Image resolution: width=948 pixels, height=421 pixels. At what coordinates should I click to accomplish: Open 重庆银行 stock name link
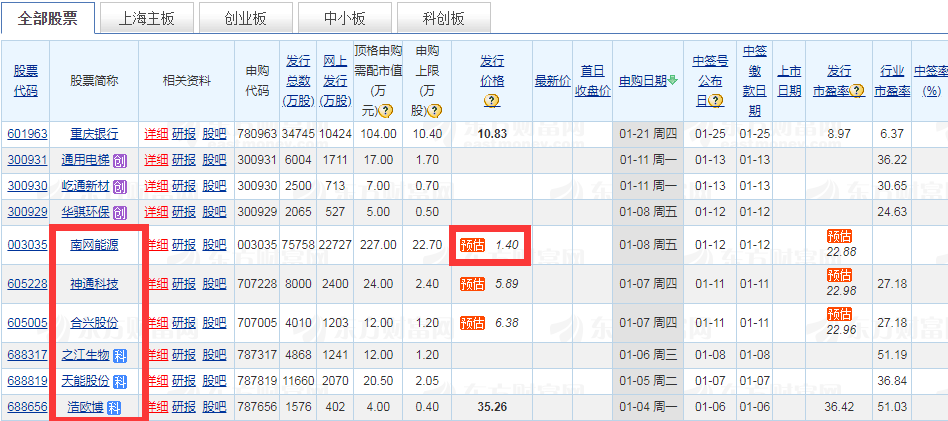[94, 134]
